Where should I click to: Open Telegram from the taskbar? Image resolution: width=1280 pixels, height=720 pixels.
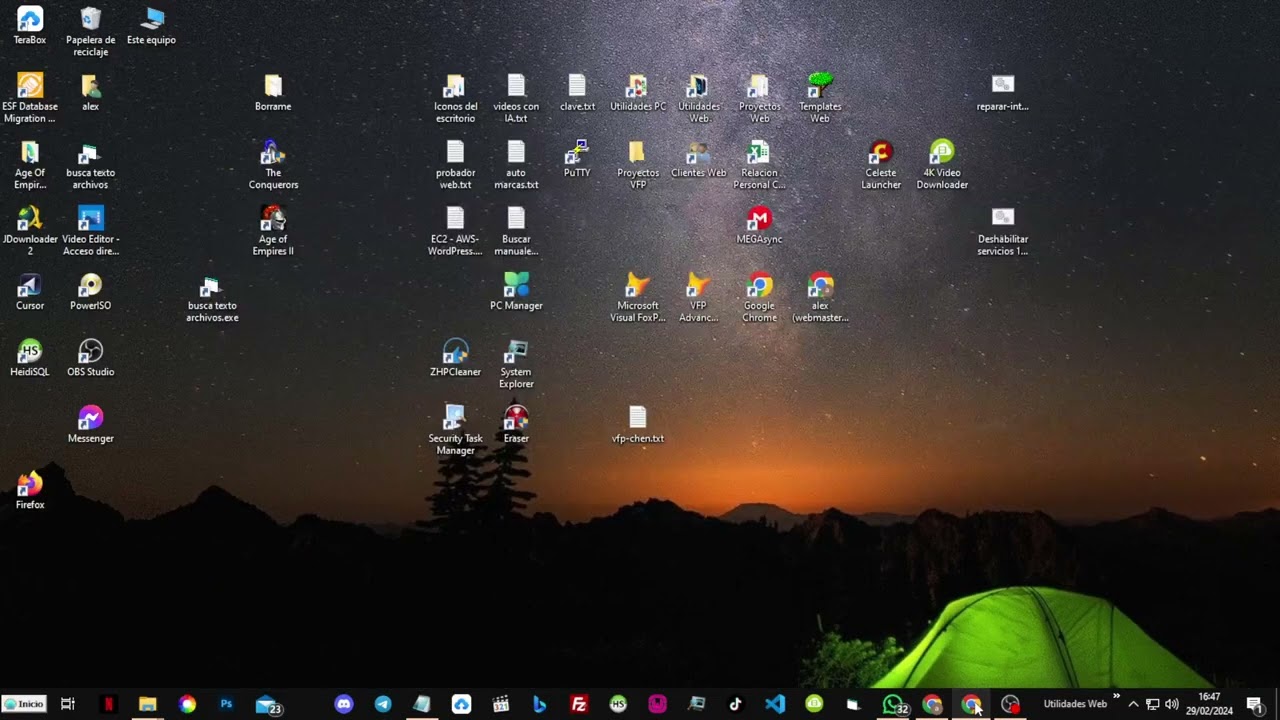click(x=383, y=704)
